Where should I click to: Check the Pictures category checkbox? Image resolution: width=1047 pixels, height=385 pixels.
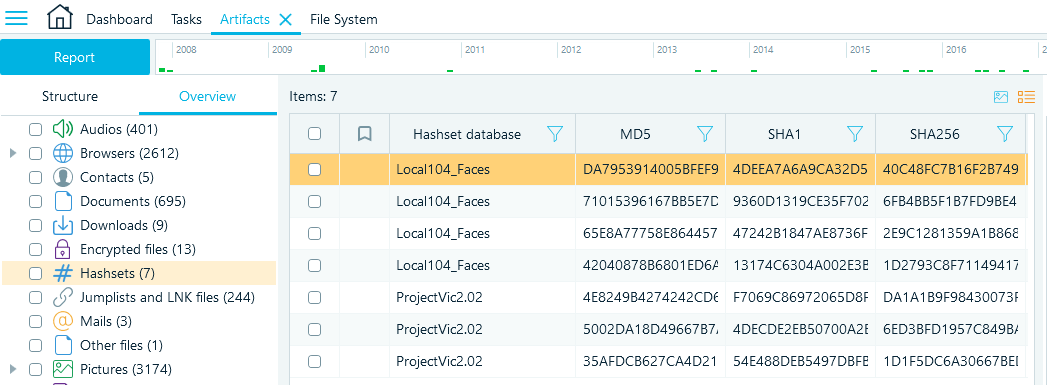35,369
